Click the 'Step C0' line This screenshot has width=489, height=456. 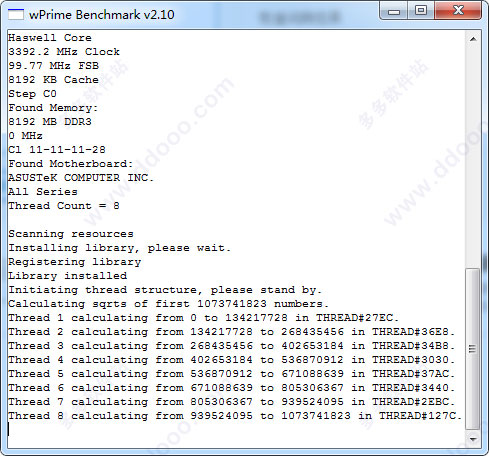32,94
